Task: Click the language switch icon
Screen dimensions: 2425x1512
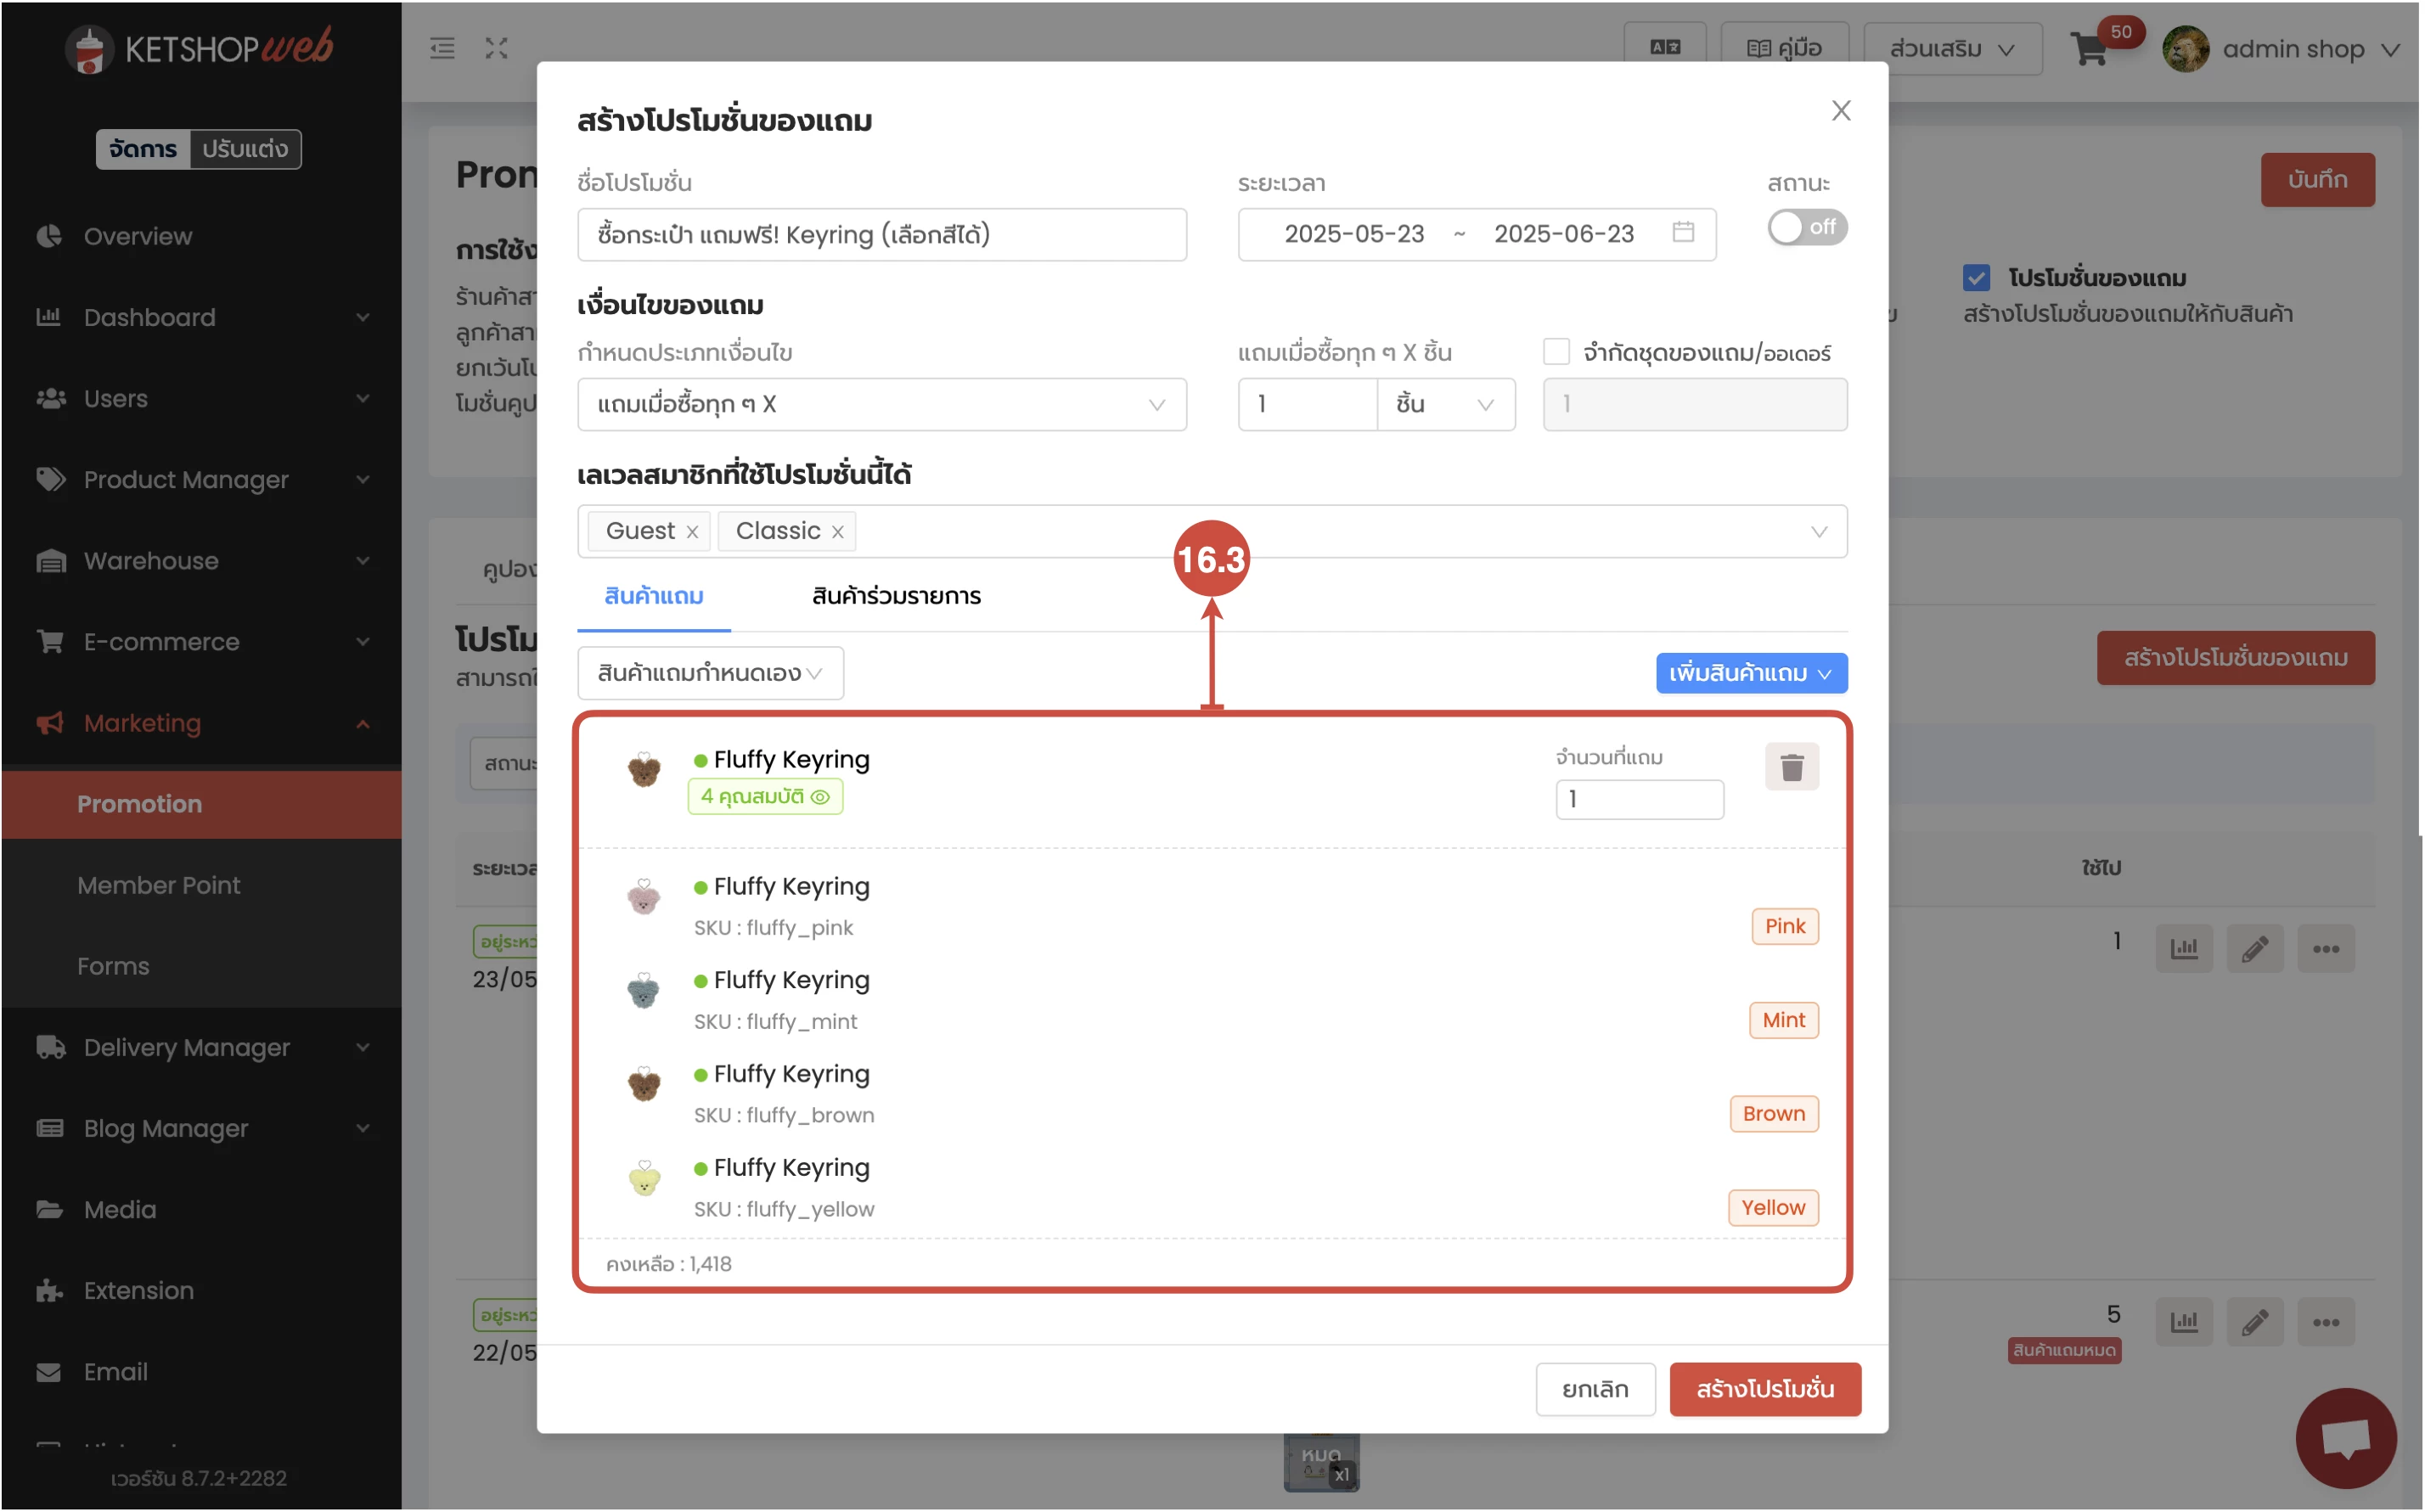Action: click(1665, 48)
